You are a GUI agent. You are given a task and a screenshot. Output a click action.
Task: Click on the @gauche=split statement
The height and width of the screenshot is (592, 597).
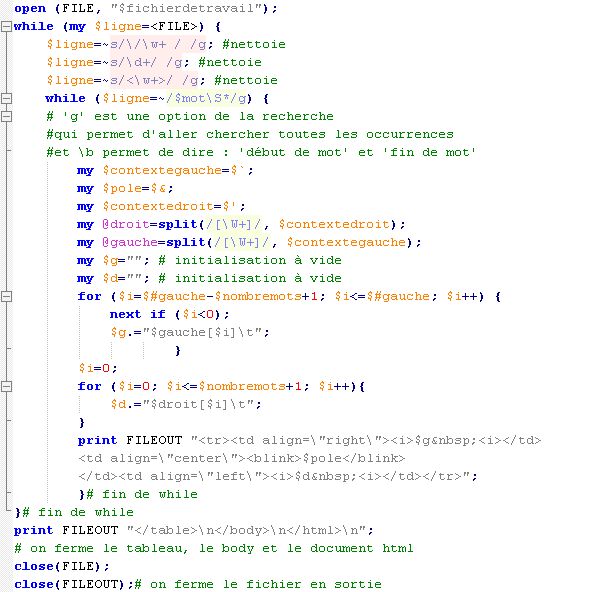point(249,242)
